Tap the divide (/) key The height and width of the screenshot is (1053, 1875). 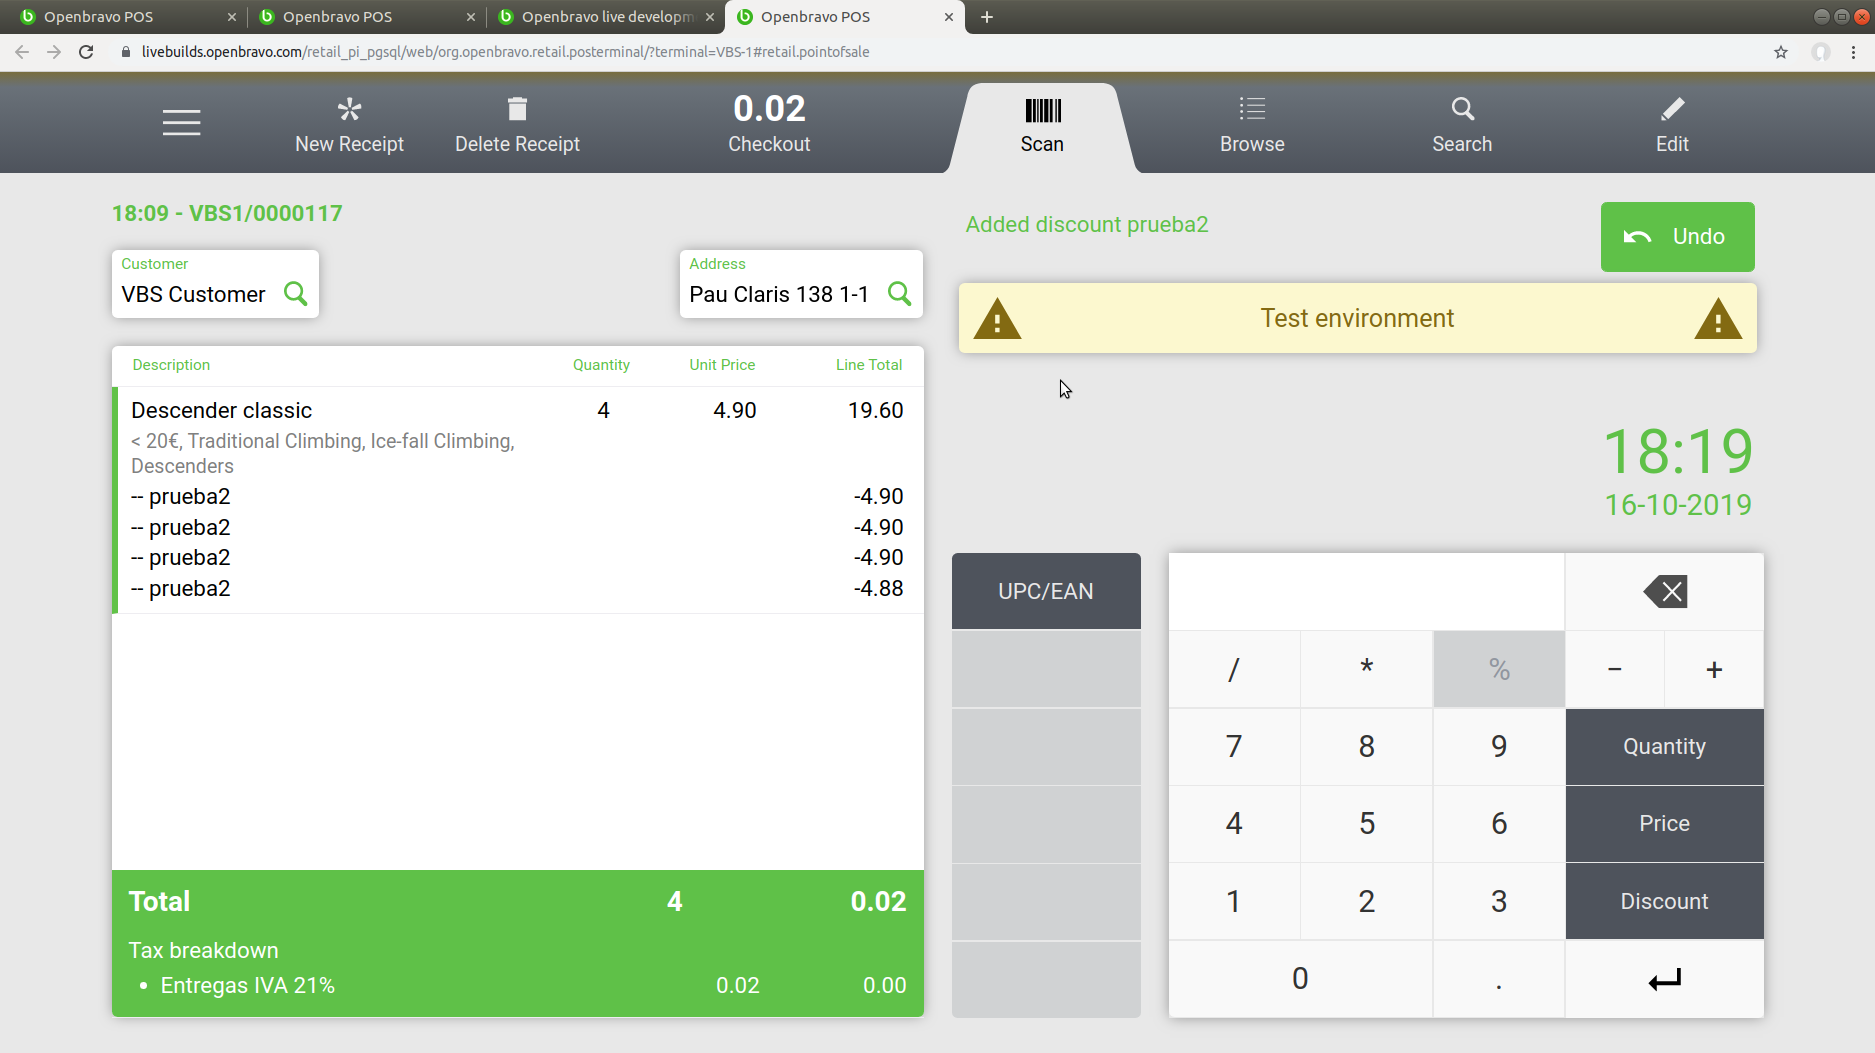coord(1234,669)
